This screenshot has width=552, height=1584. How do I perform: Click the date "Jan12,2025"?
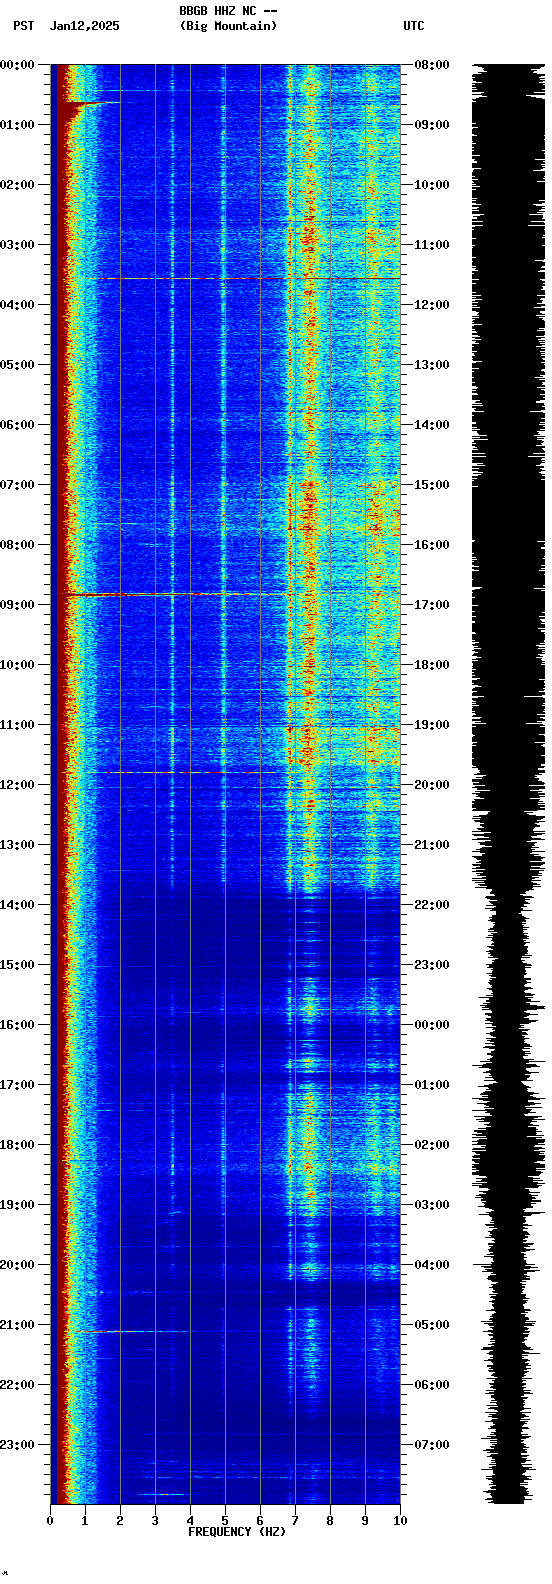pyautogui.click(x=84, y=26)
